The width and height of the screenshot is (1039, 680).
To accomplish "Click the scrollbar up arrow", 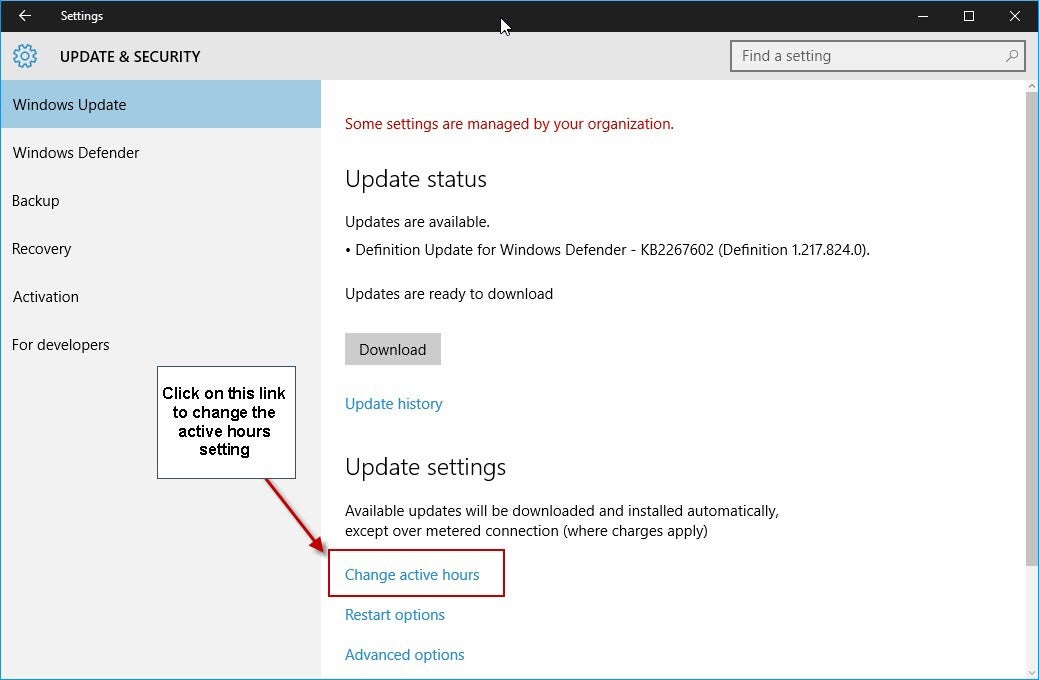I will point(1032,86).
